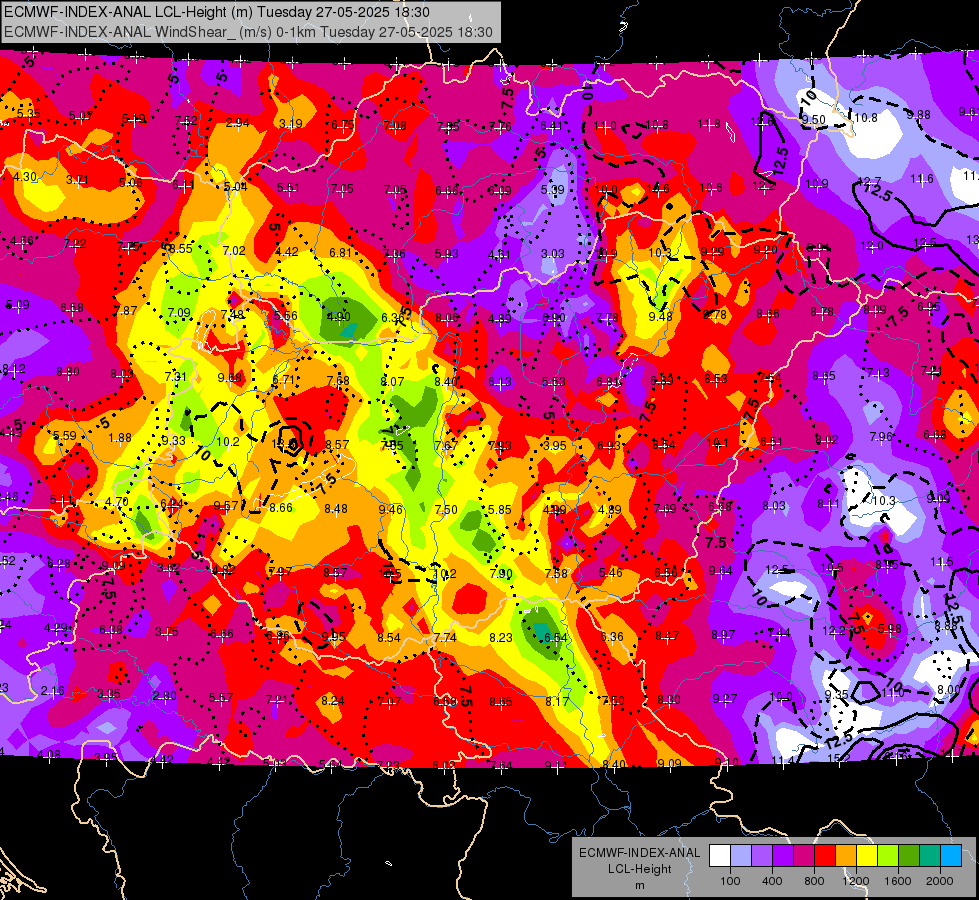Click the low shear value '0.90'

tap(554, 318)
